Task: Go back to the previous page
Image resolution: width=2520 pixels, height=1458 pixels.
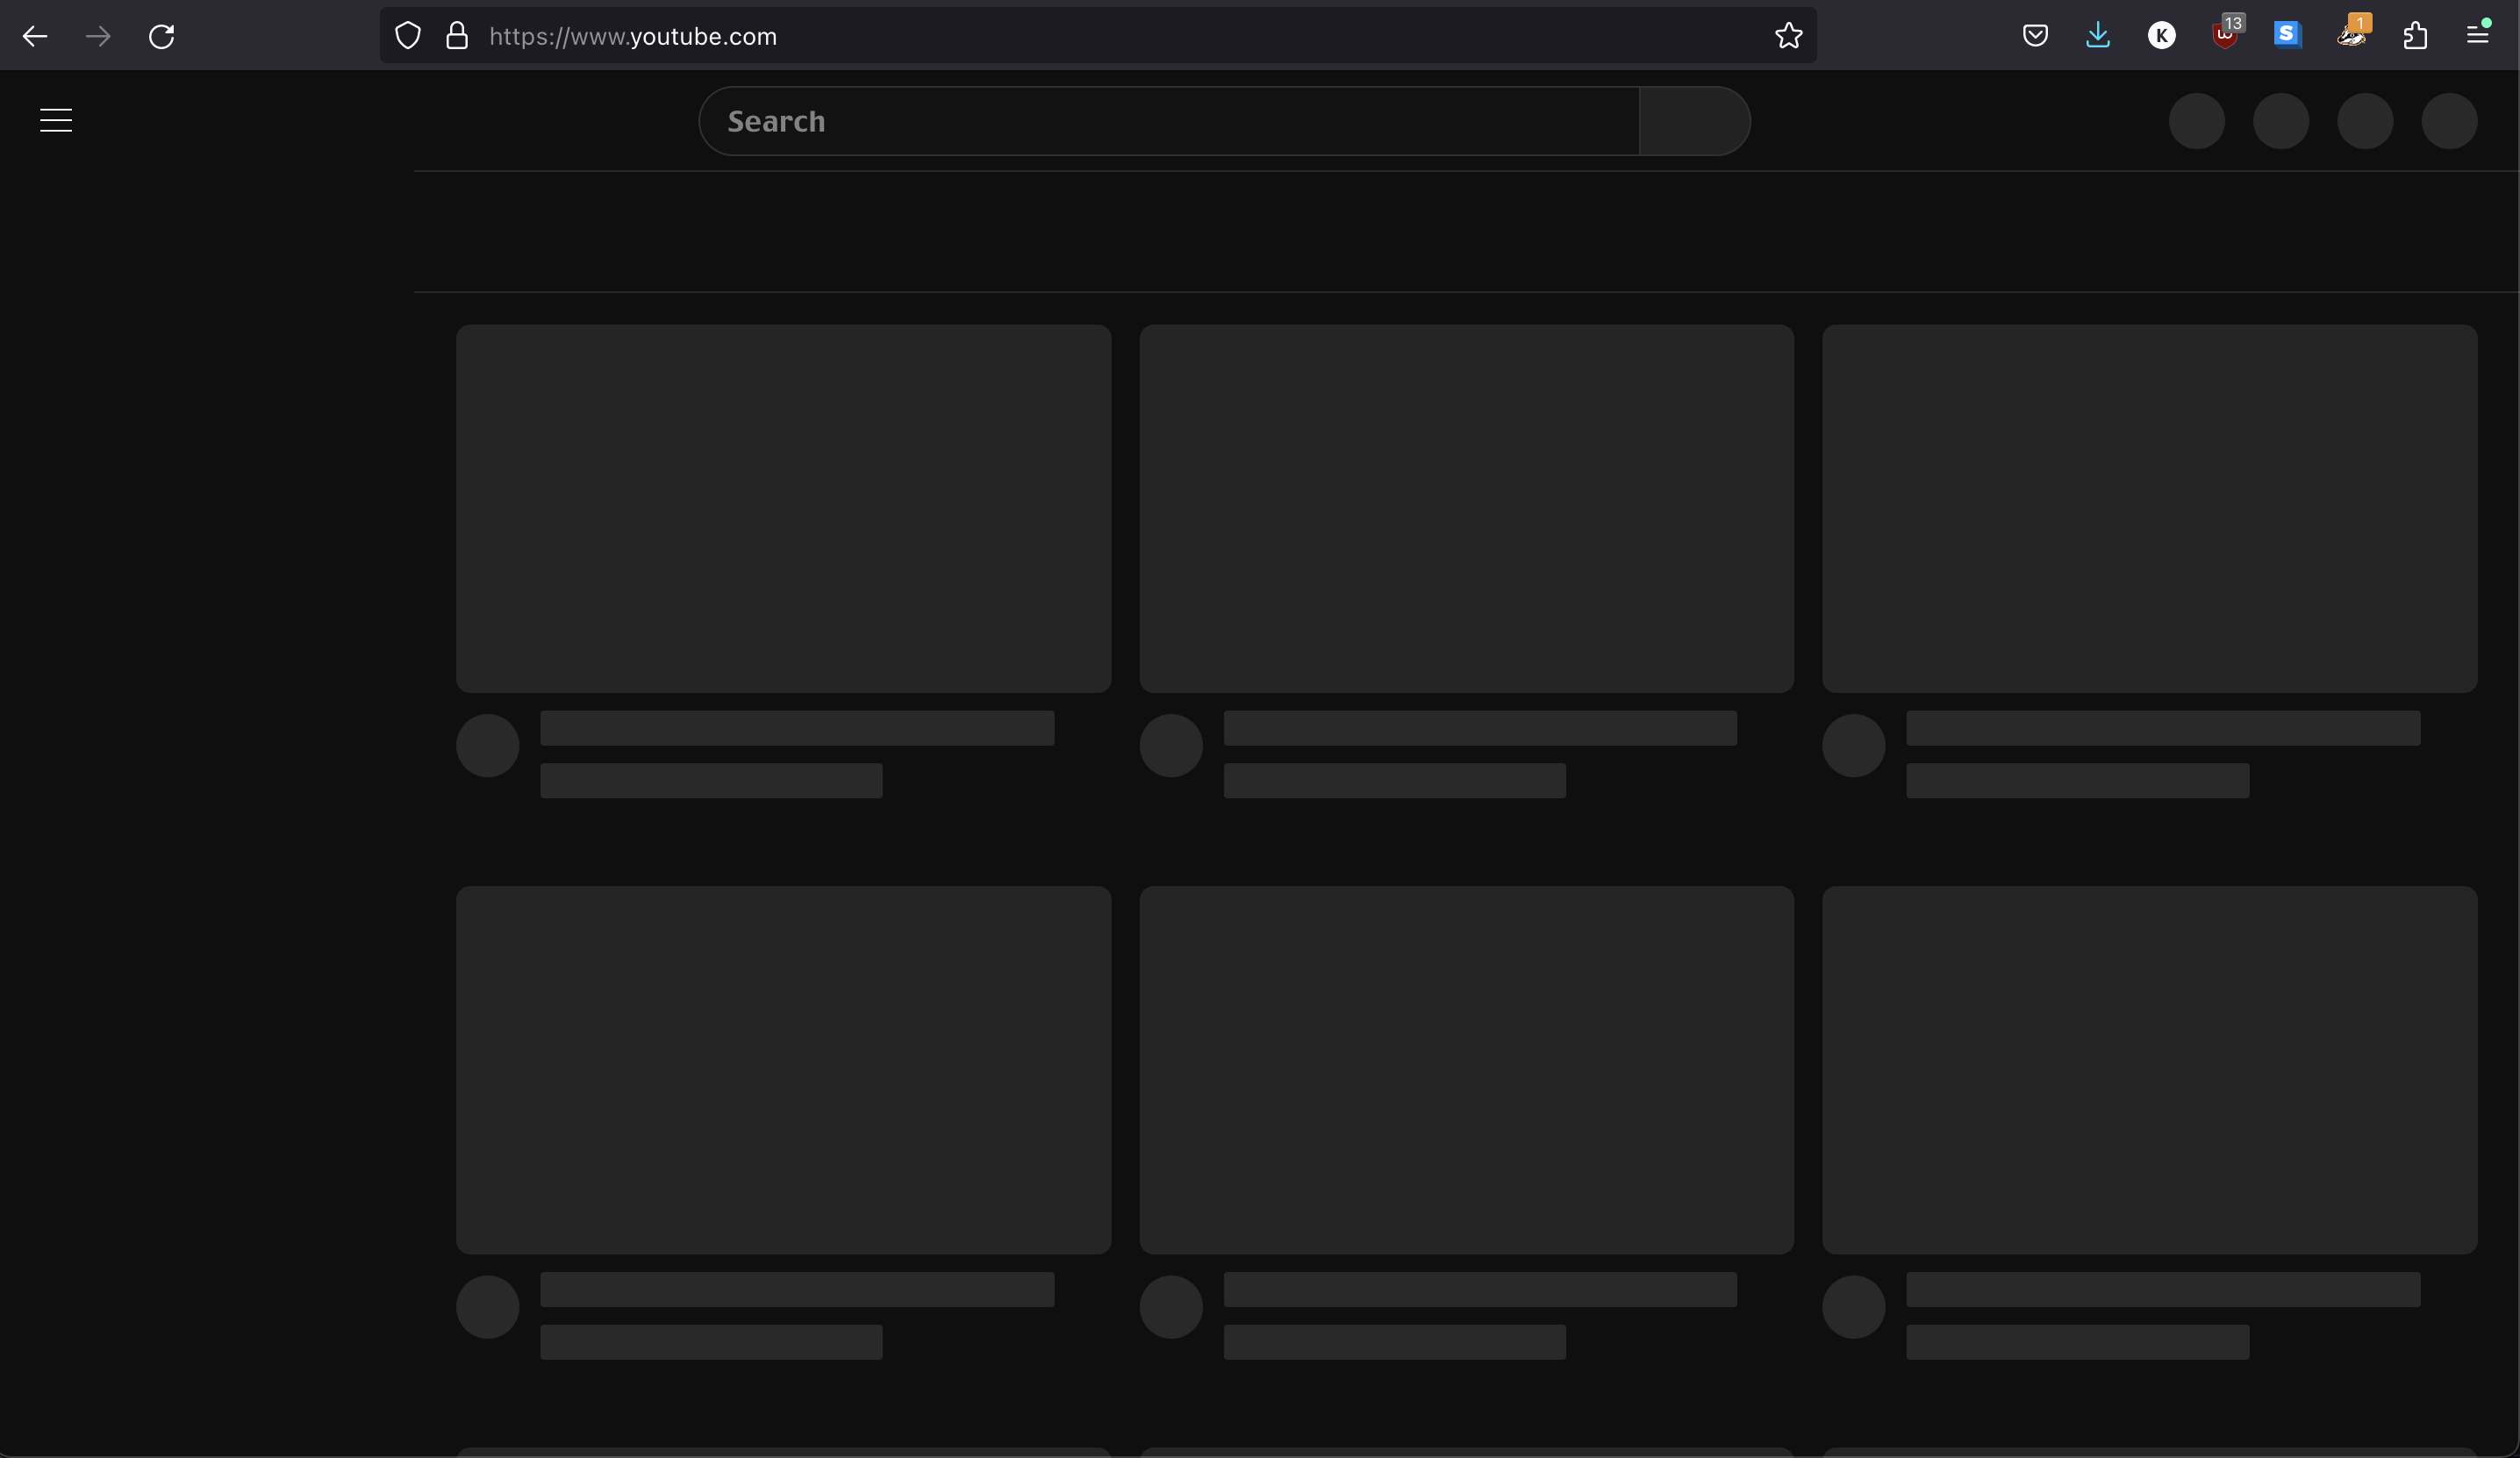Action: pos(34,36)
